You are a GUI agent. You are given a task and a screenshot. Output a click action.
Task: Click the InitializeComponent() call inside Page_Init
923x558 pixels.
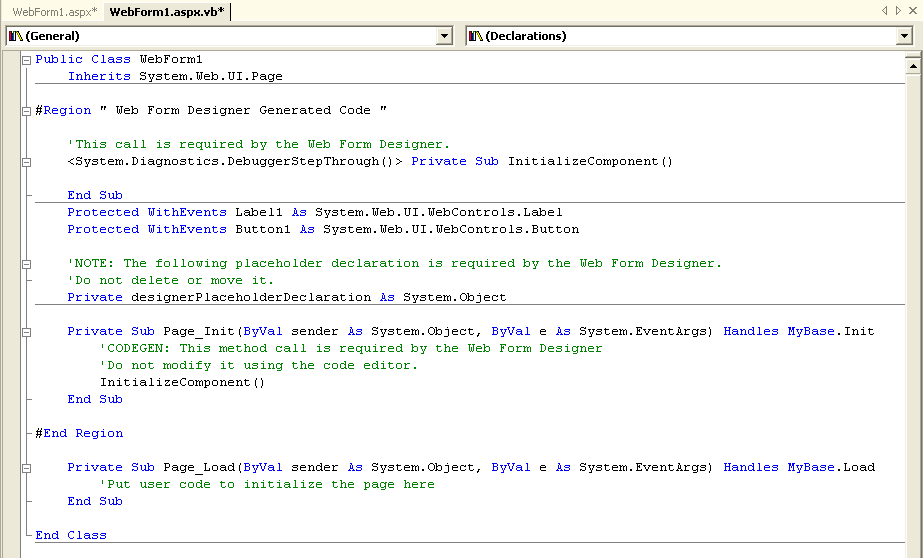182,383
